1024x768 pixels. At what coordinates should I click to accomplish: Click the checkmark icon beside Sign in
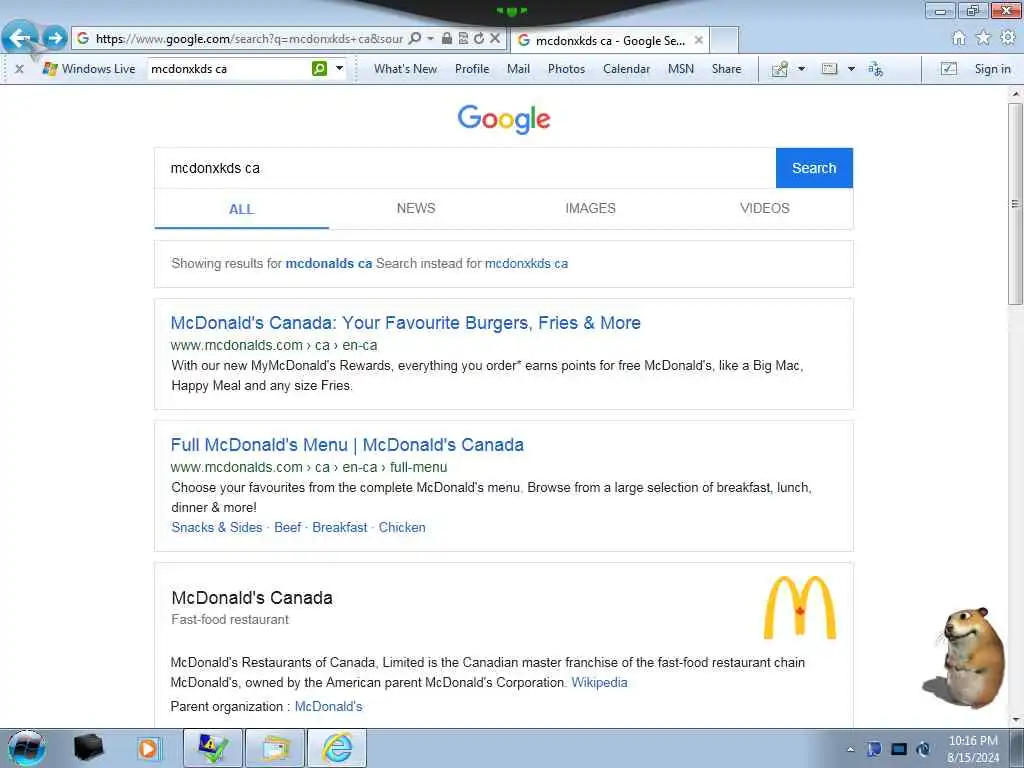[x=948, y=69]
